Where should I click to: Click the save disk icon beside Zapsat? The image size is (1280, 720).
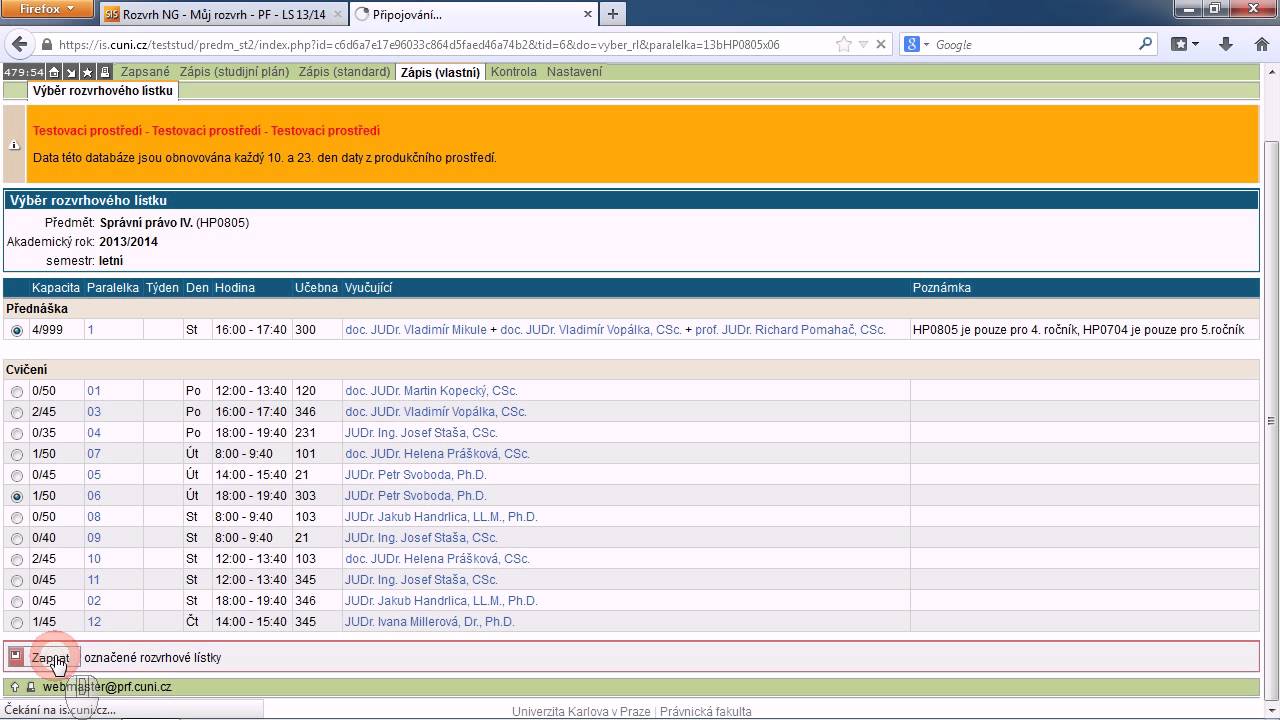pyautogui.click(x=16, y=656)
